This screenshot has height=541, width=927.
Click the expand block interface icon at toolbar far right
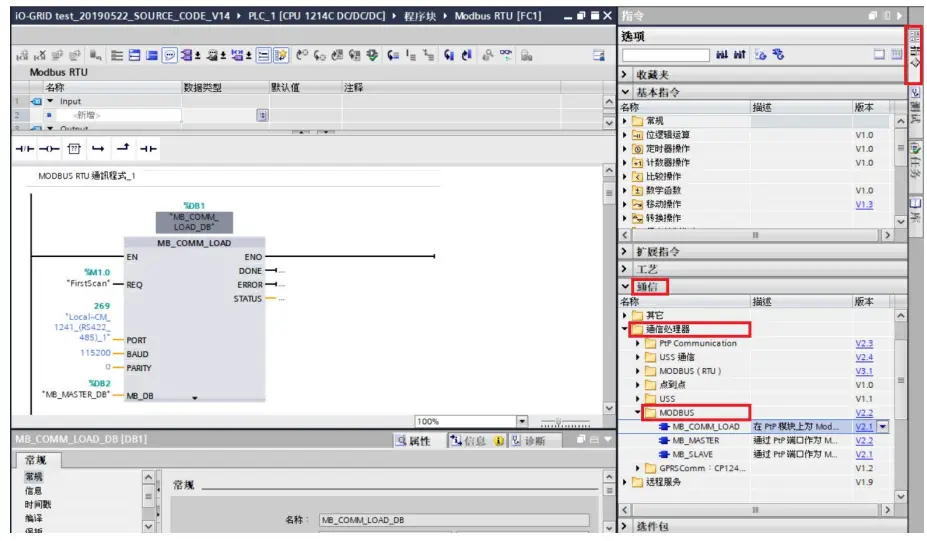coord(599,56)
